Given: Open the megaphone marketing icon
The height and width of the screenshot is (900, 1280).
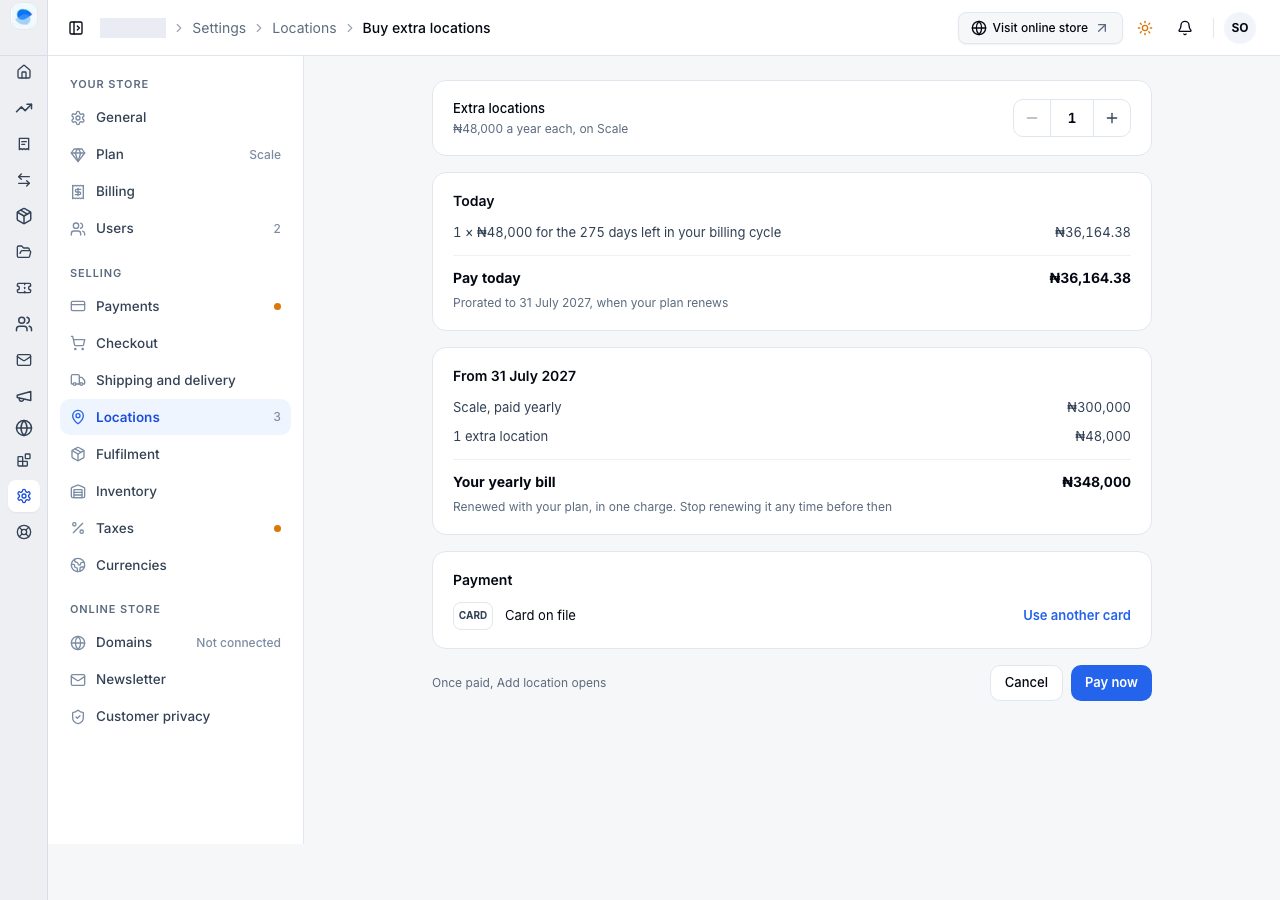Looking at the screenshot, I should point(24,396).
